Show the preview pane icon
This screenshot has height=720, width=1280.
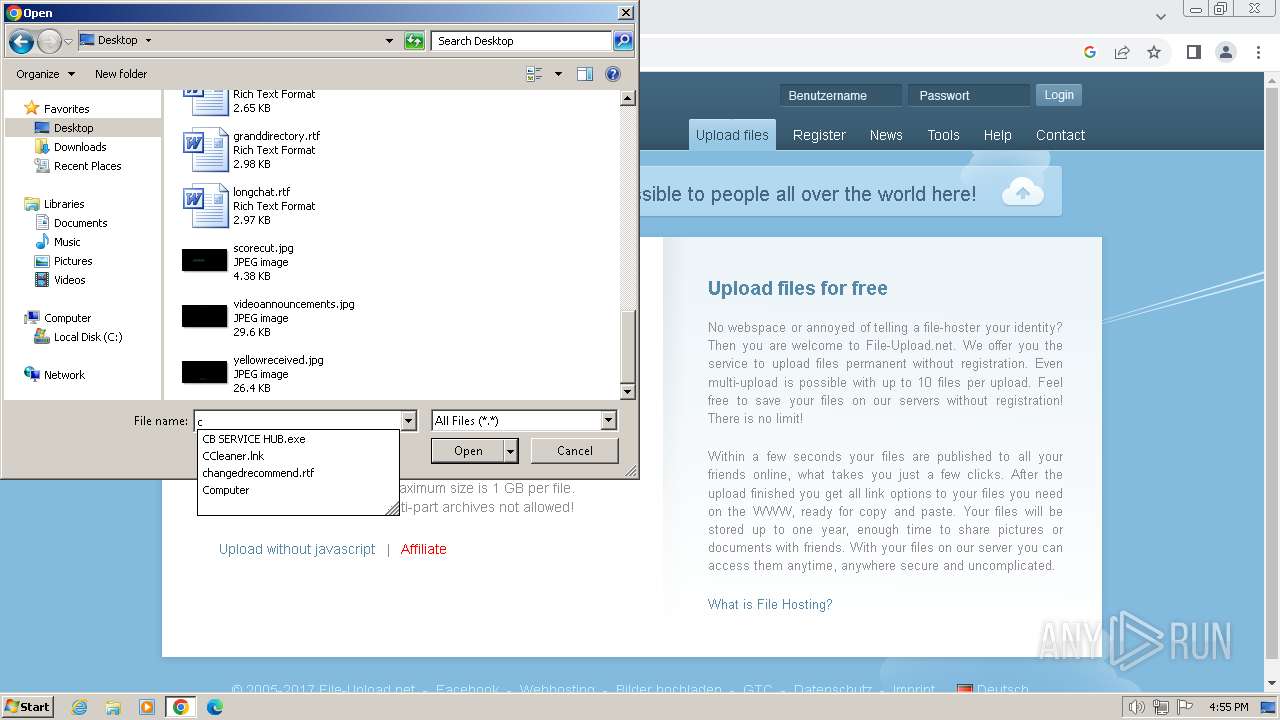coord(585,74)
